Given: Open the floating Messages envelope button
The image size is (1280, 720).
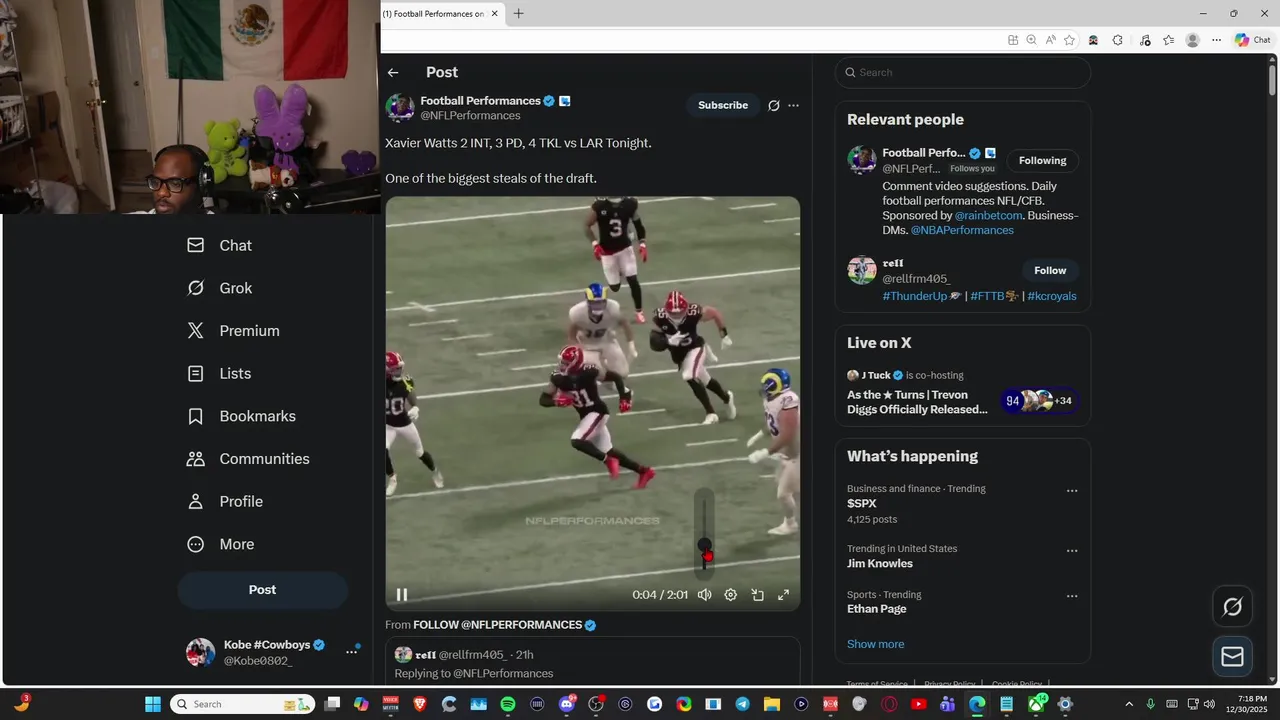Looking at the screenshot, I should tap(1232, 656).
